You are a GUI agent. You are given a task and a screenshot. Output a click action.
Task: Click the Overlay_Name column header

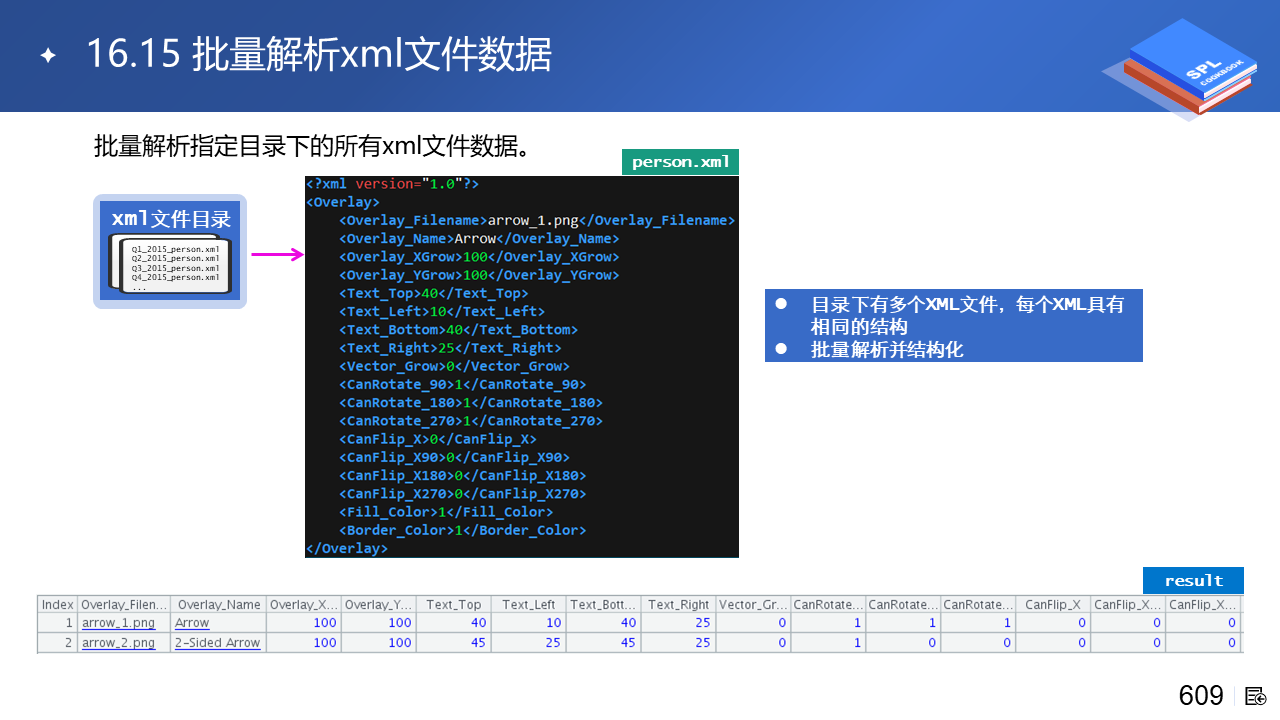[x=217, y=605]
